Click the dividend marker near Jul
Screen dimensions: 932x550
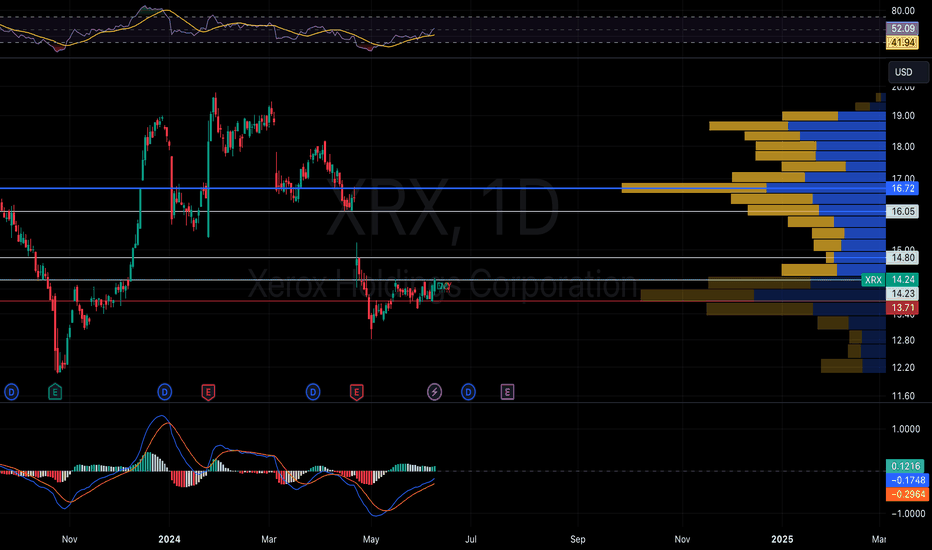click(x=468, y=392)
